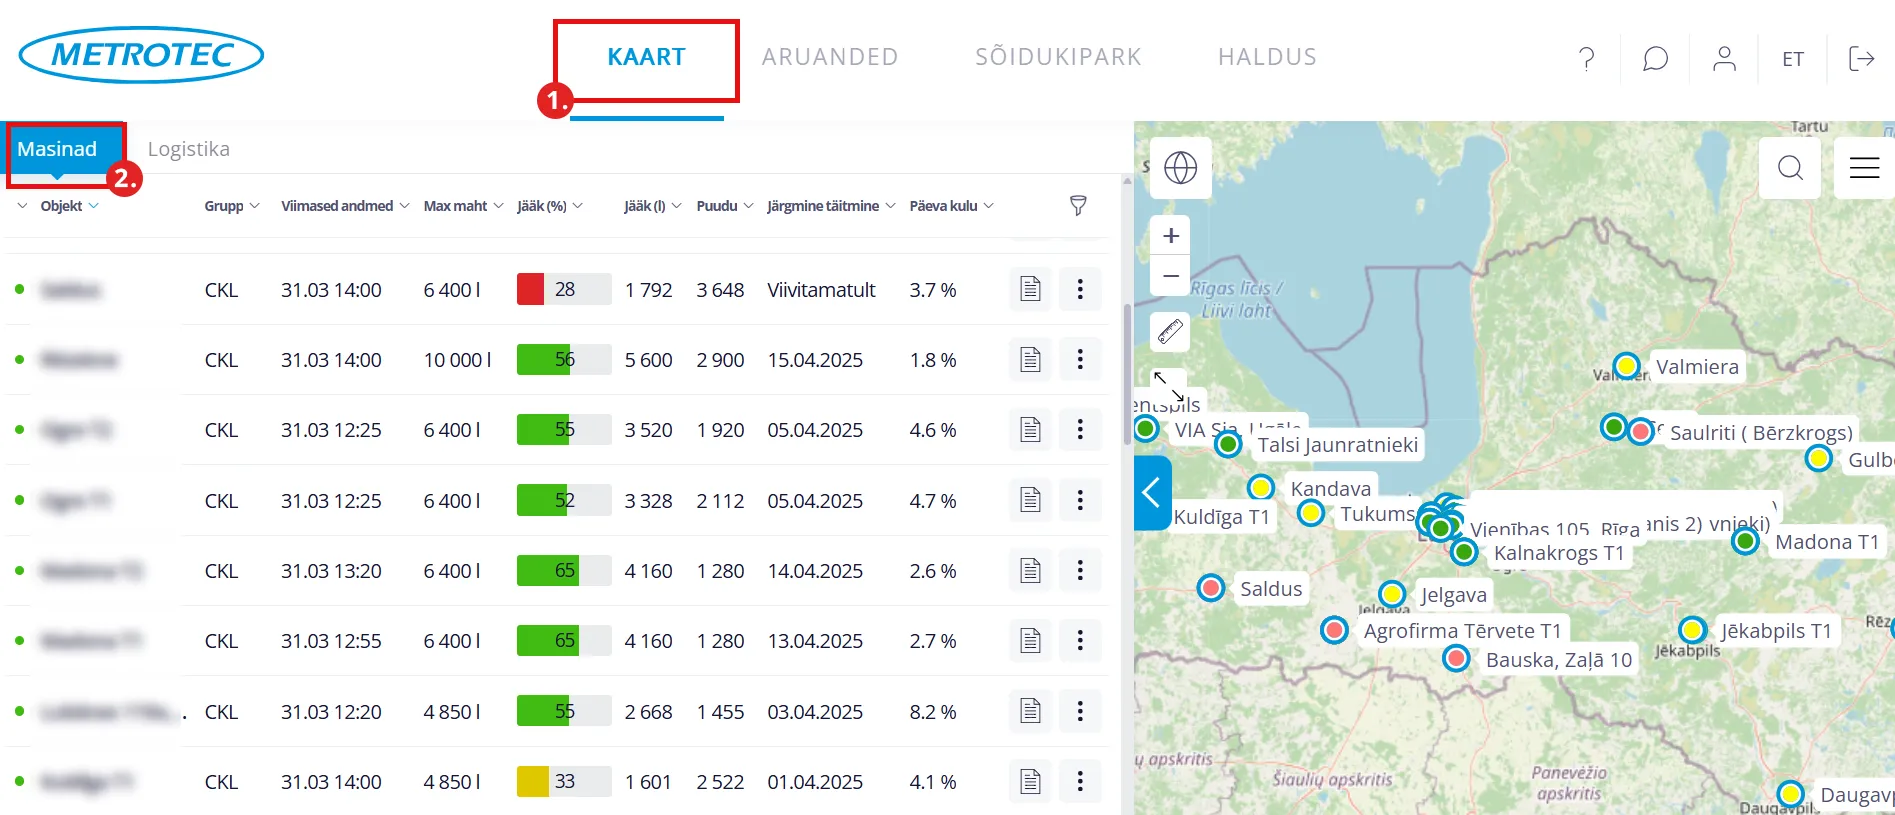Switch to the Logistika tab
This screenshot has height=815, width=1895.
point(189,149)
